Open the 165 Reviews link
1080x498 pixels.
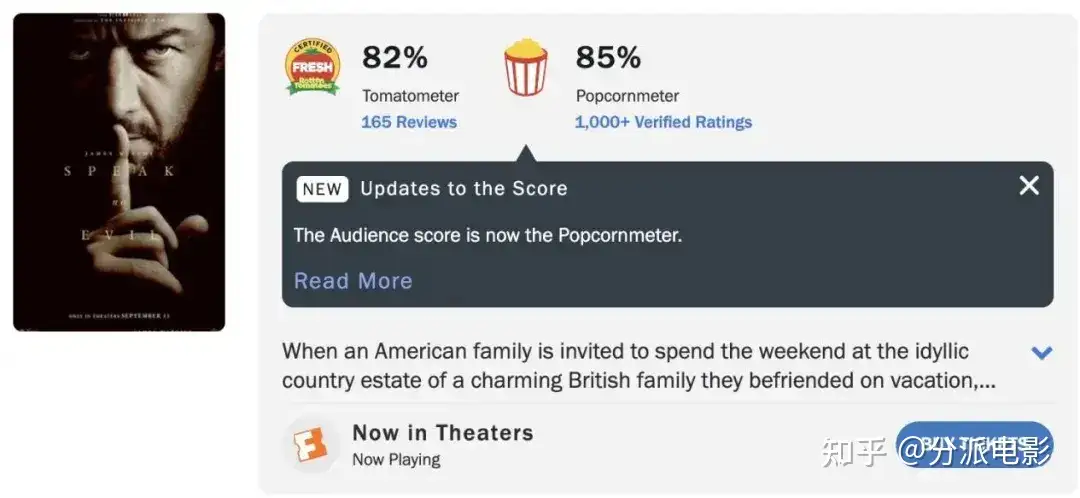pos(409,123)
